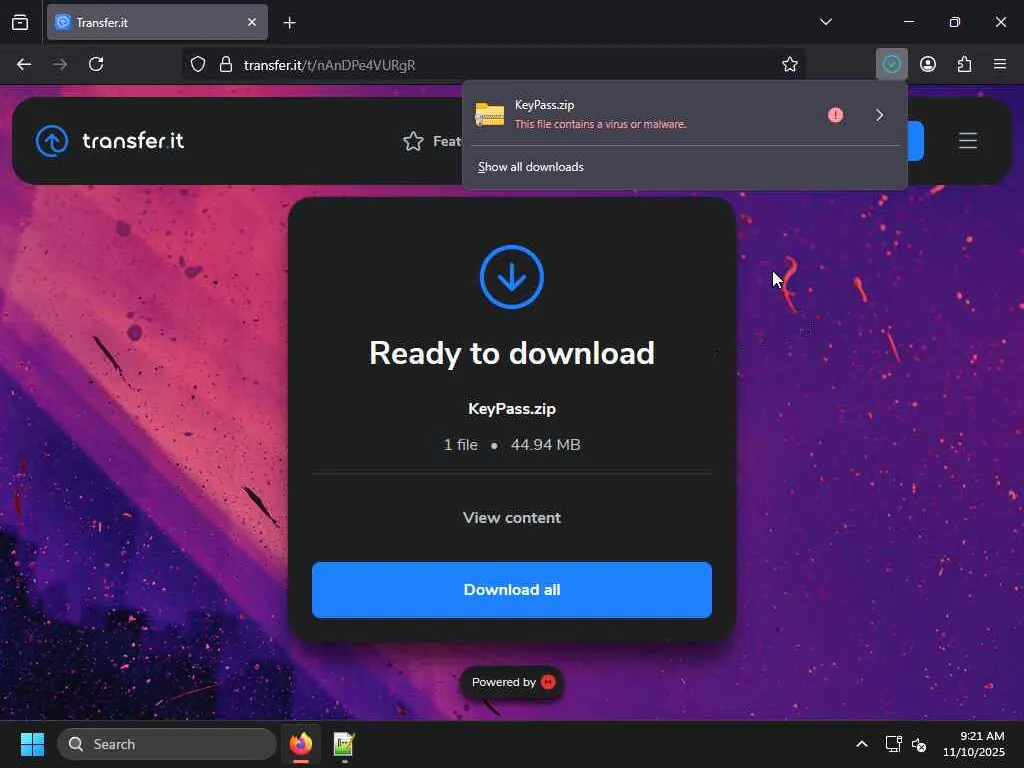Open Firefox application hamburger menu
Screen dimensions: 1024x768
[1000, 64]
